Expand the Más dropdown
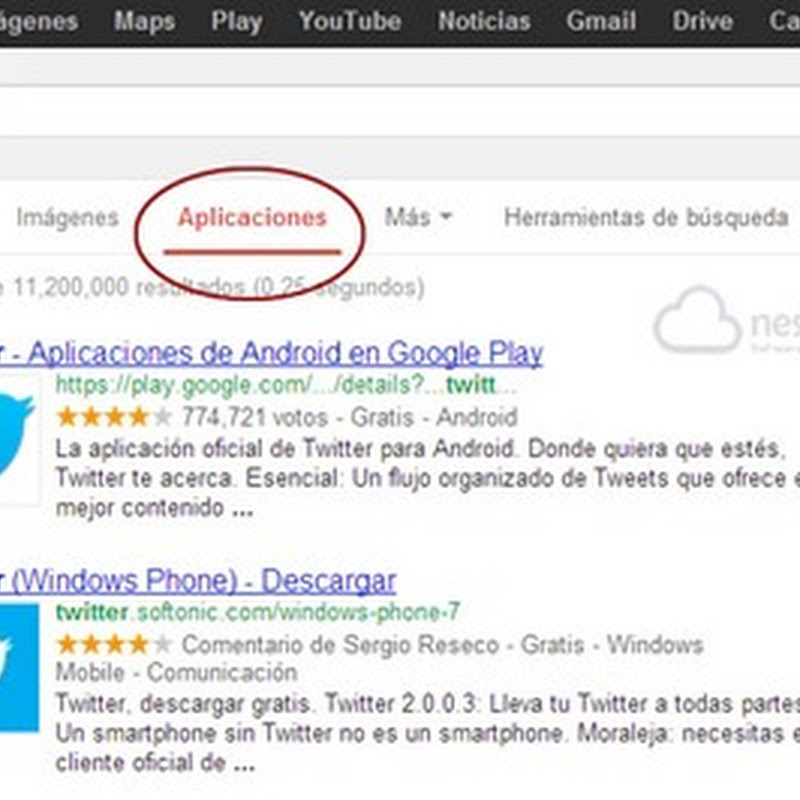800x800 pixels. 418,217
